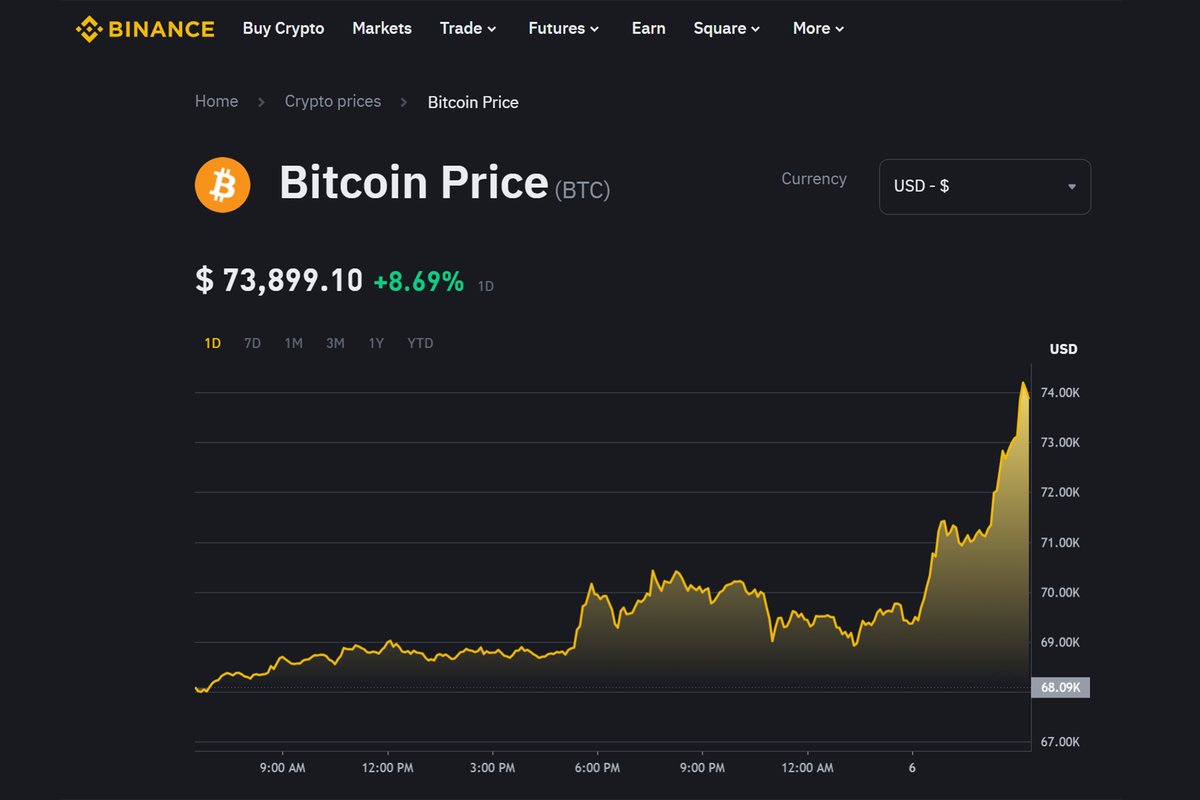This screenshot has width=1200, height=800.
Task: Switch chart to 7D range
Action: (252, 343)
